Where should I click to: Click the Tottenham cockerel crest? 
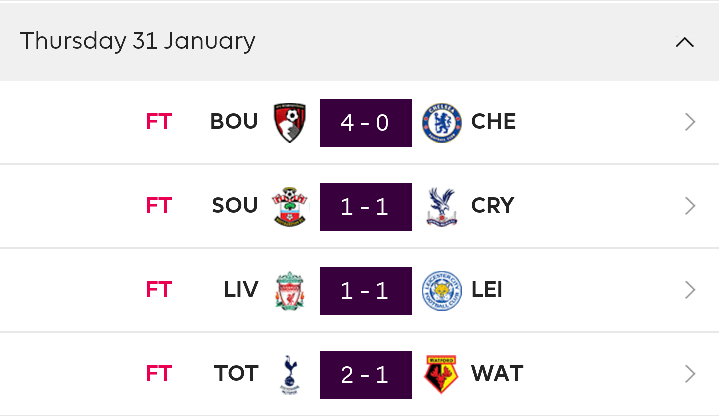coord(290,375)
